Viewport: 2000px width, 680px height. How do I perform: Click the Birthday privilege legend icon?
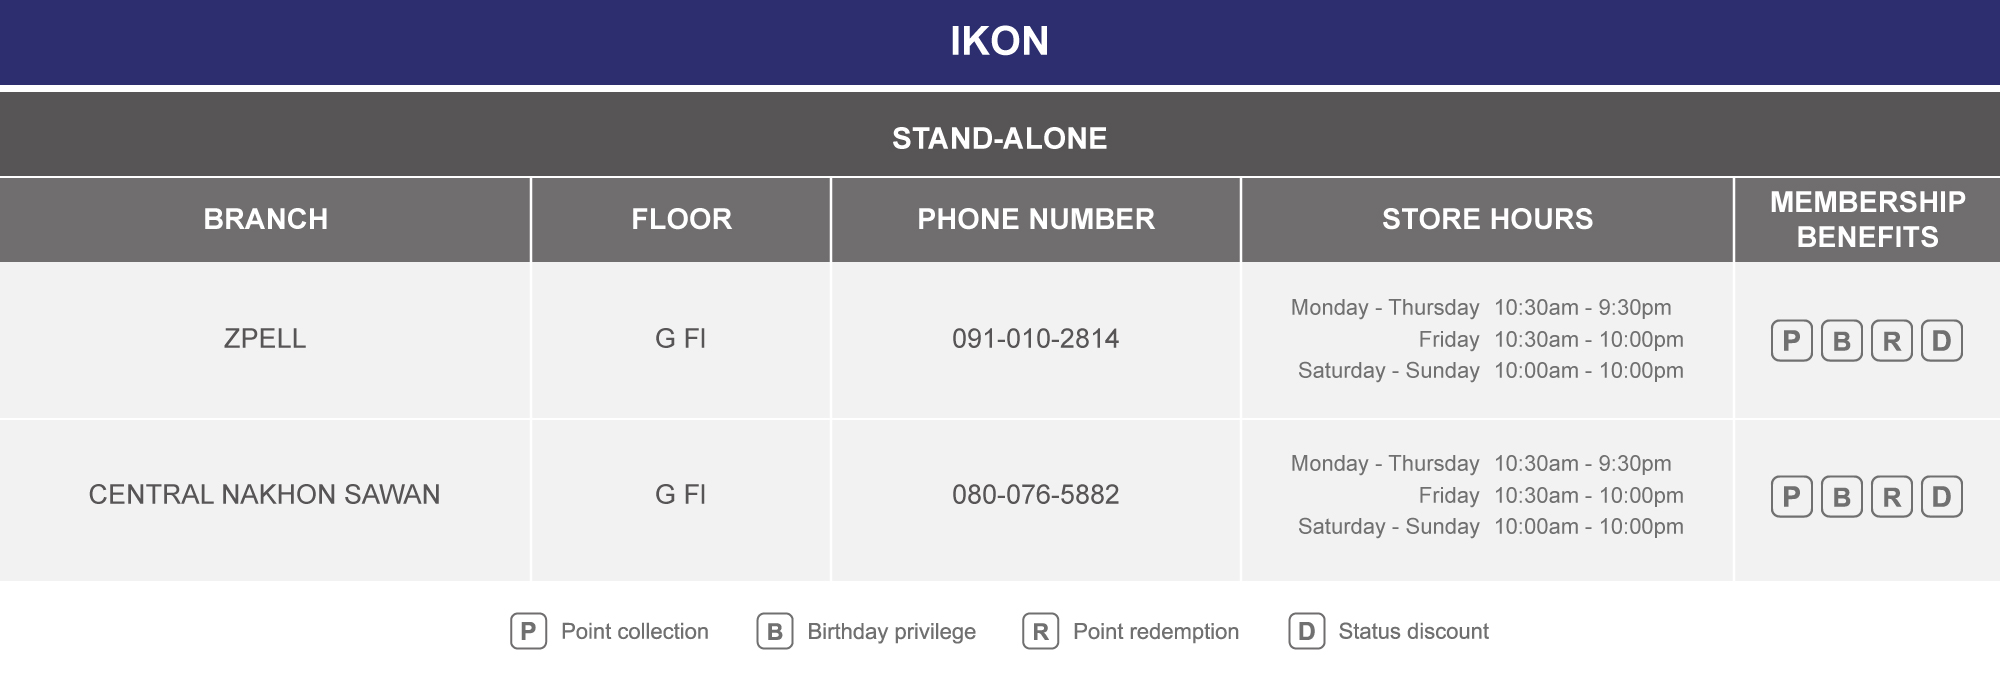point(775,631)
